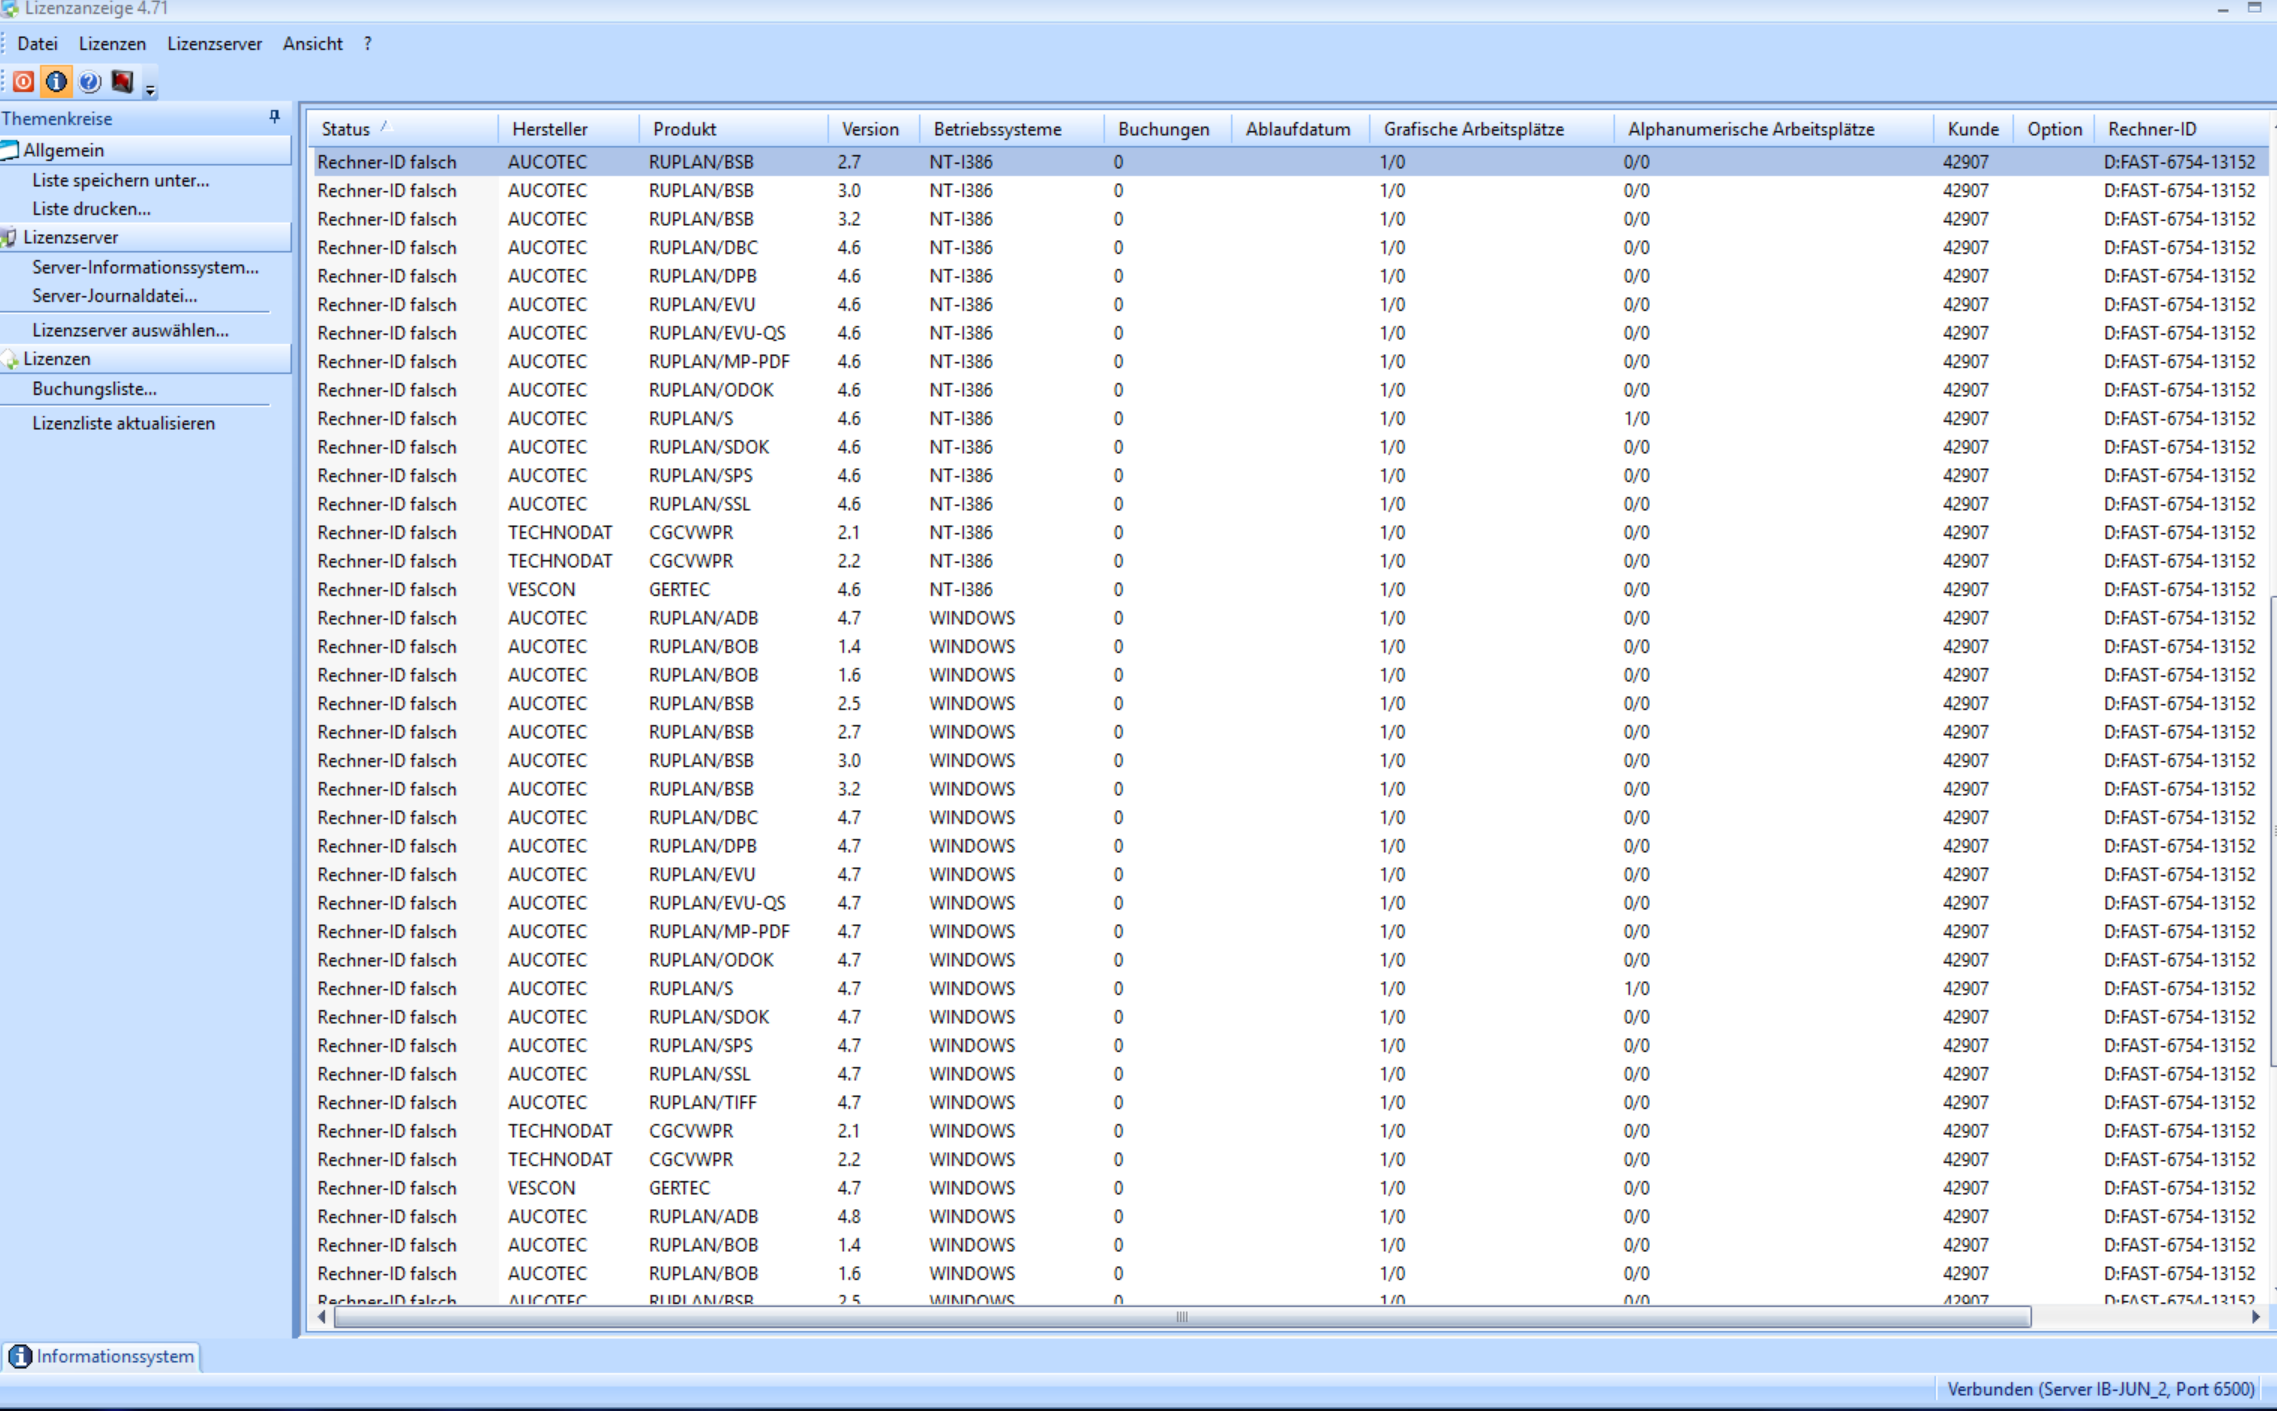2277x1411 pixels.
Task: Sort by the Status column header
Action: (x=346, y=129)
